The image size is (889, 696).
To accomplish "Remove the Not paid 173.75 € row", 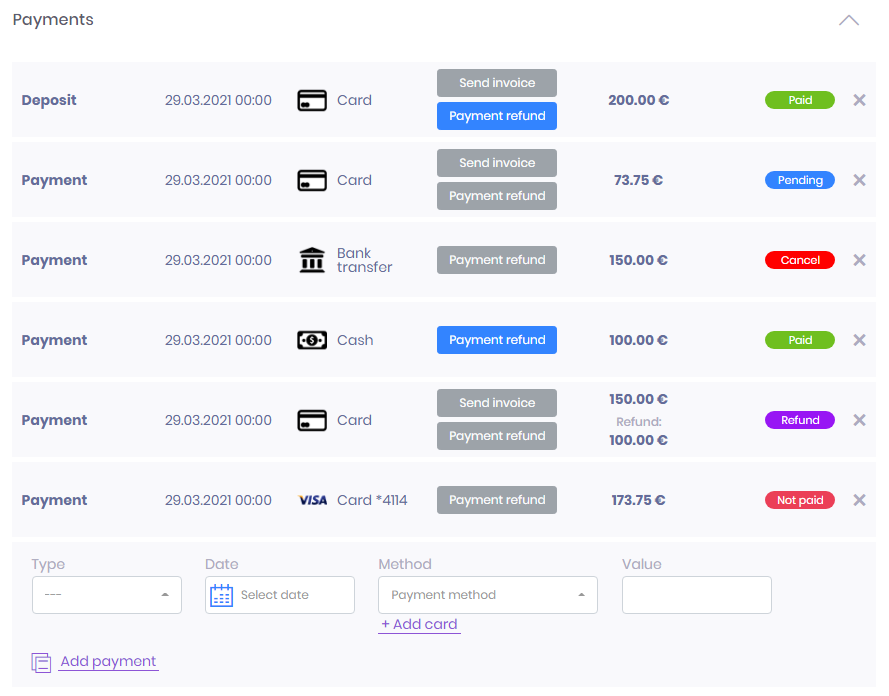I will coord(860,500).
